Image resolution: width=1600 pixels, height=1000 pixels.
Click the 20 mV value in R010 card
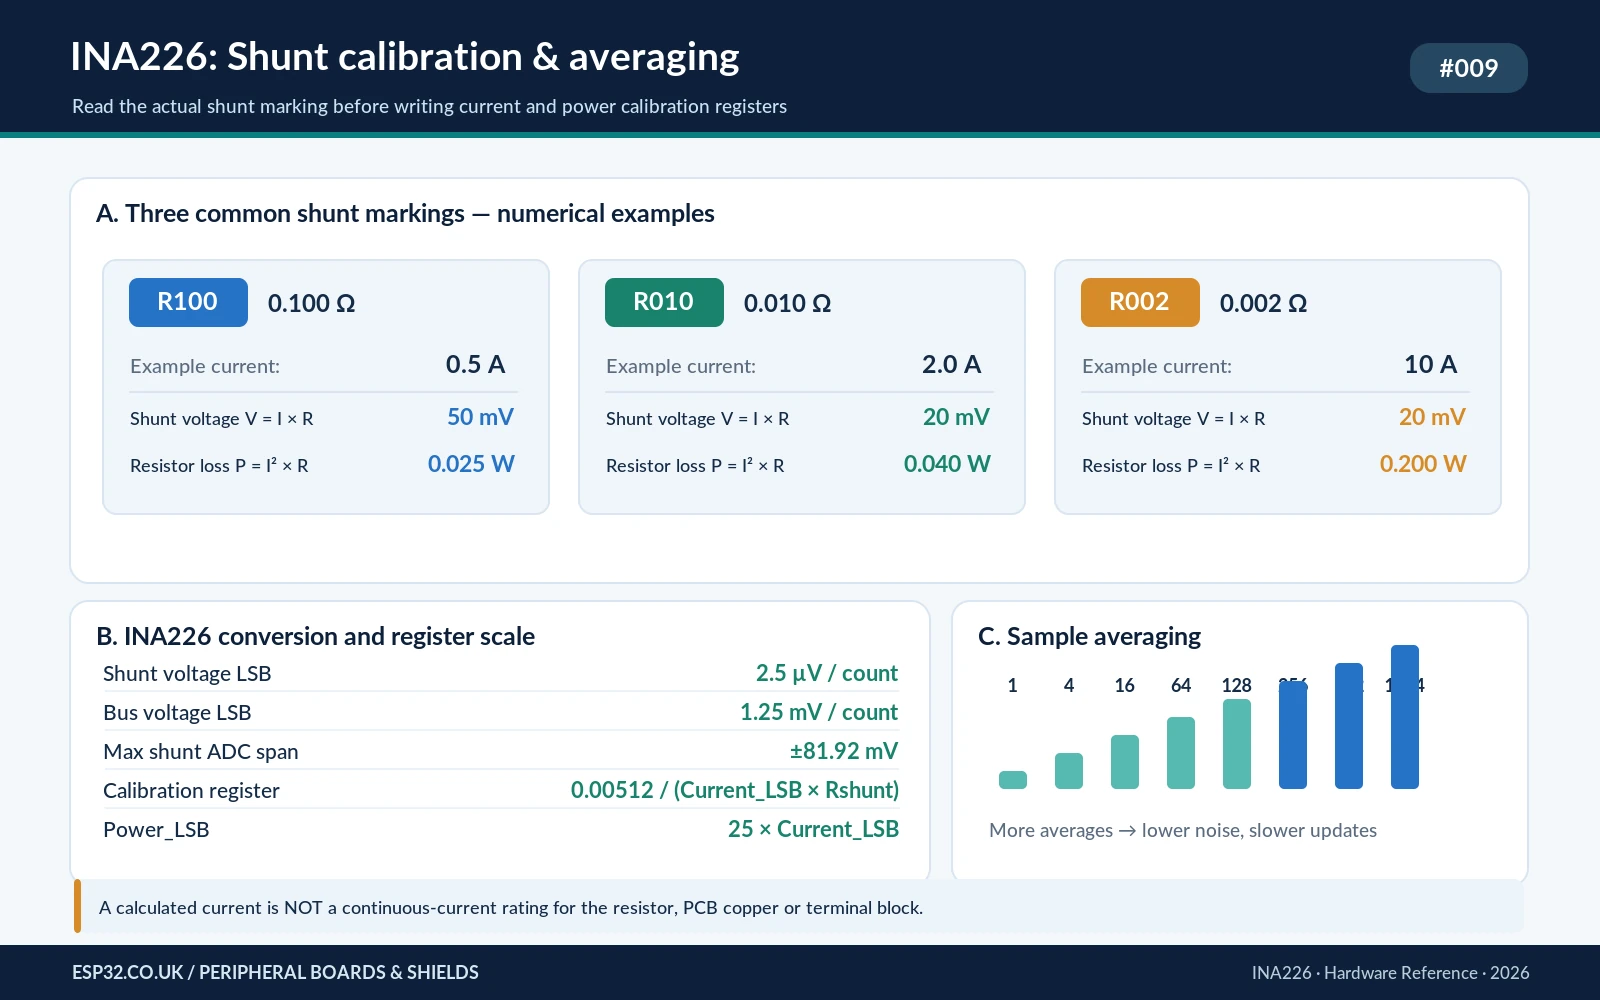pyautogui.click(x=956, y=417)
